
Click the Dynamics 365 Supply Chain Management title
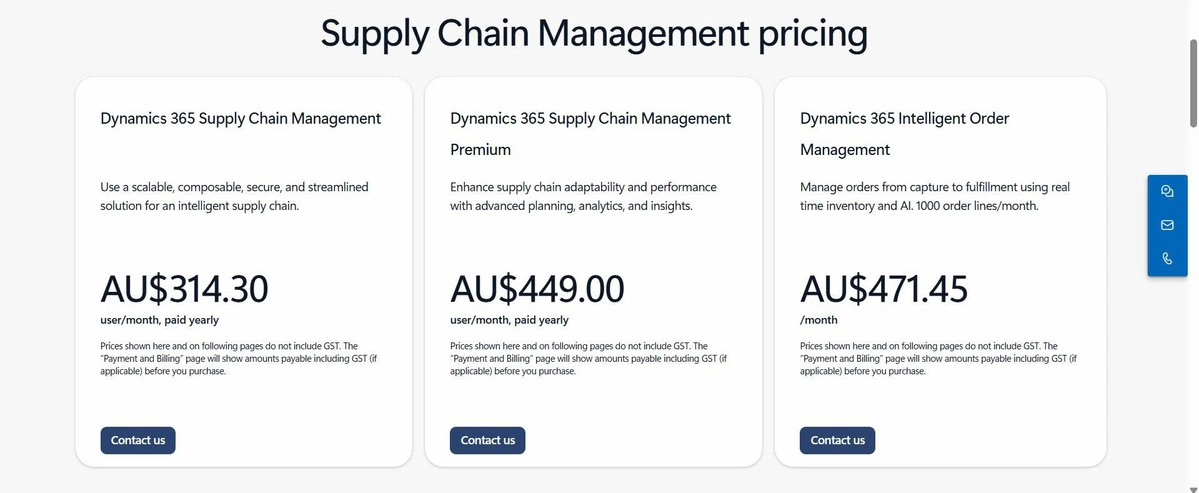point(240,118)
